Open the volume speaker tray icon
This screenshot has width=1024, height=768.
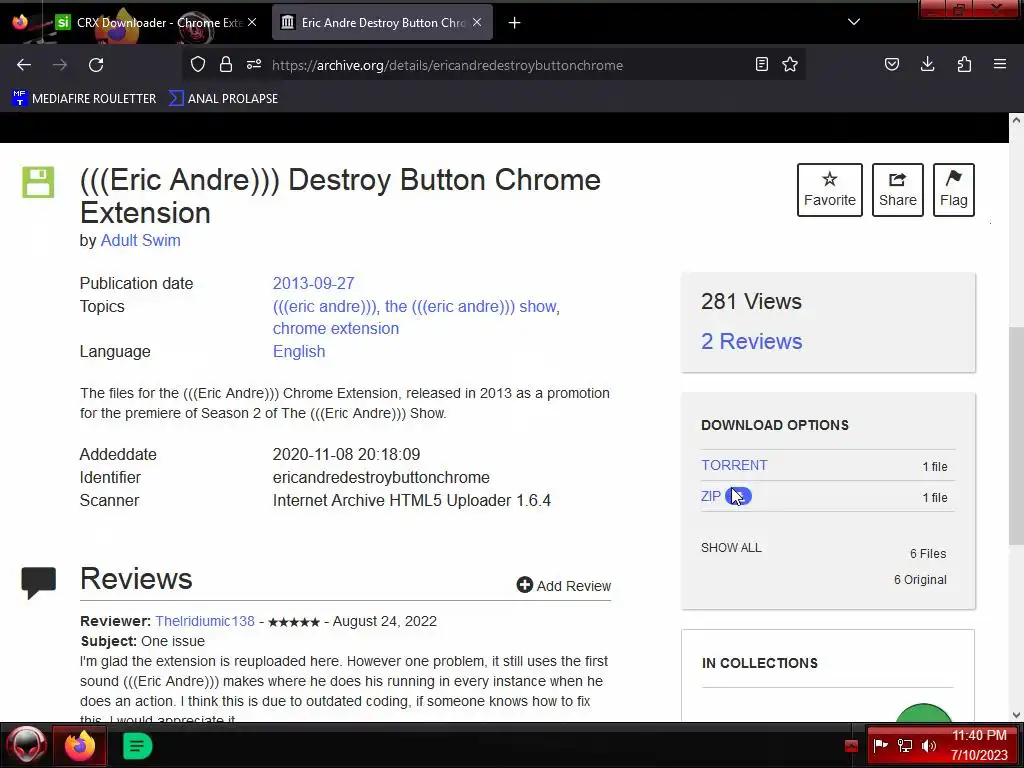(929, 745)
